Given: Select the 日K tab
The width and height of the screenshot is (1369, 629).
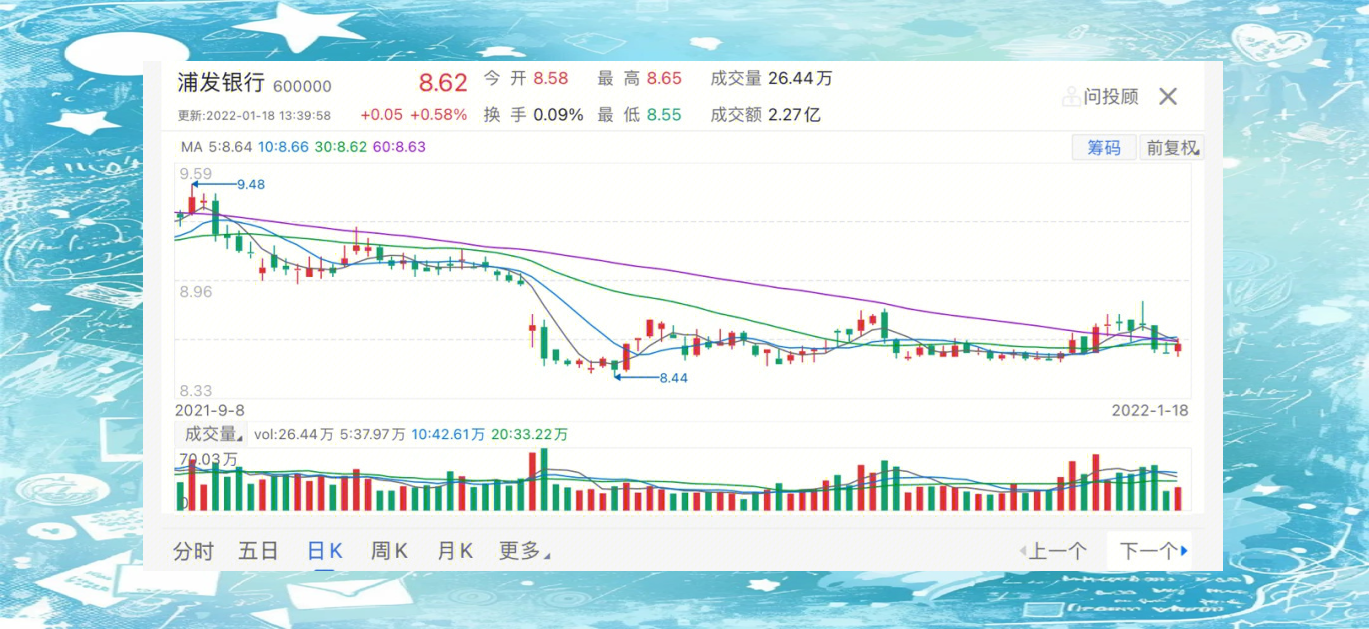Looking at the screenshot, I should point(324,551).
